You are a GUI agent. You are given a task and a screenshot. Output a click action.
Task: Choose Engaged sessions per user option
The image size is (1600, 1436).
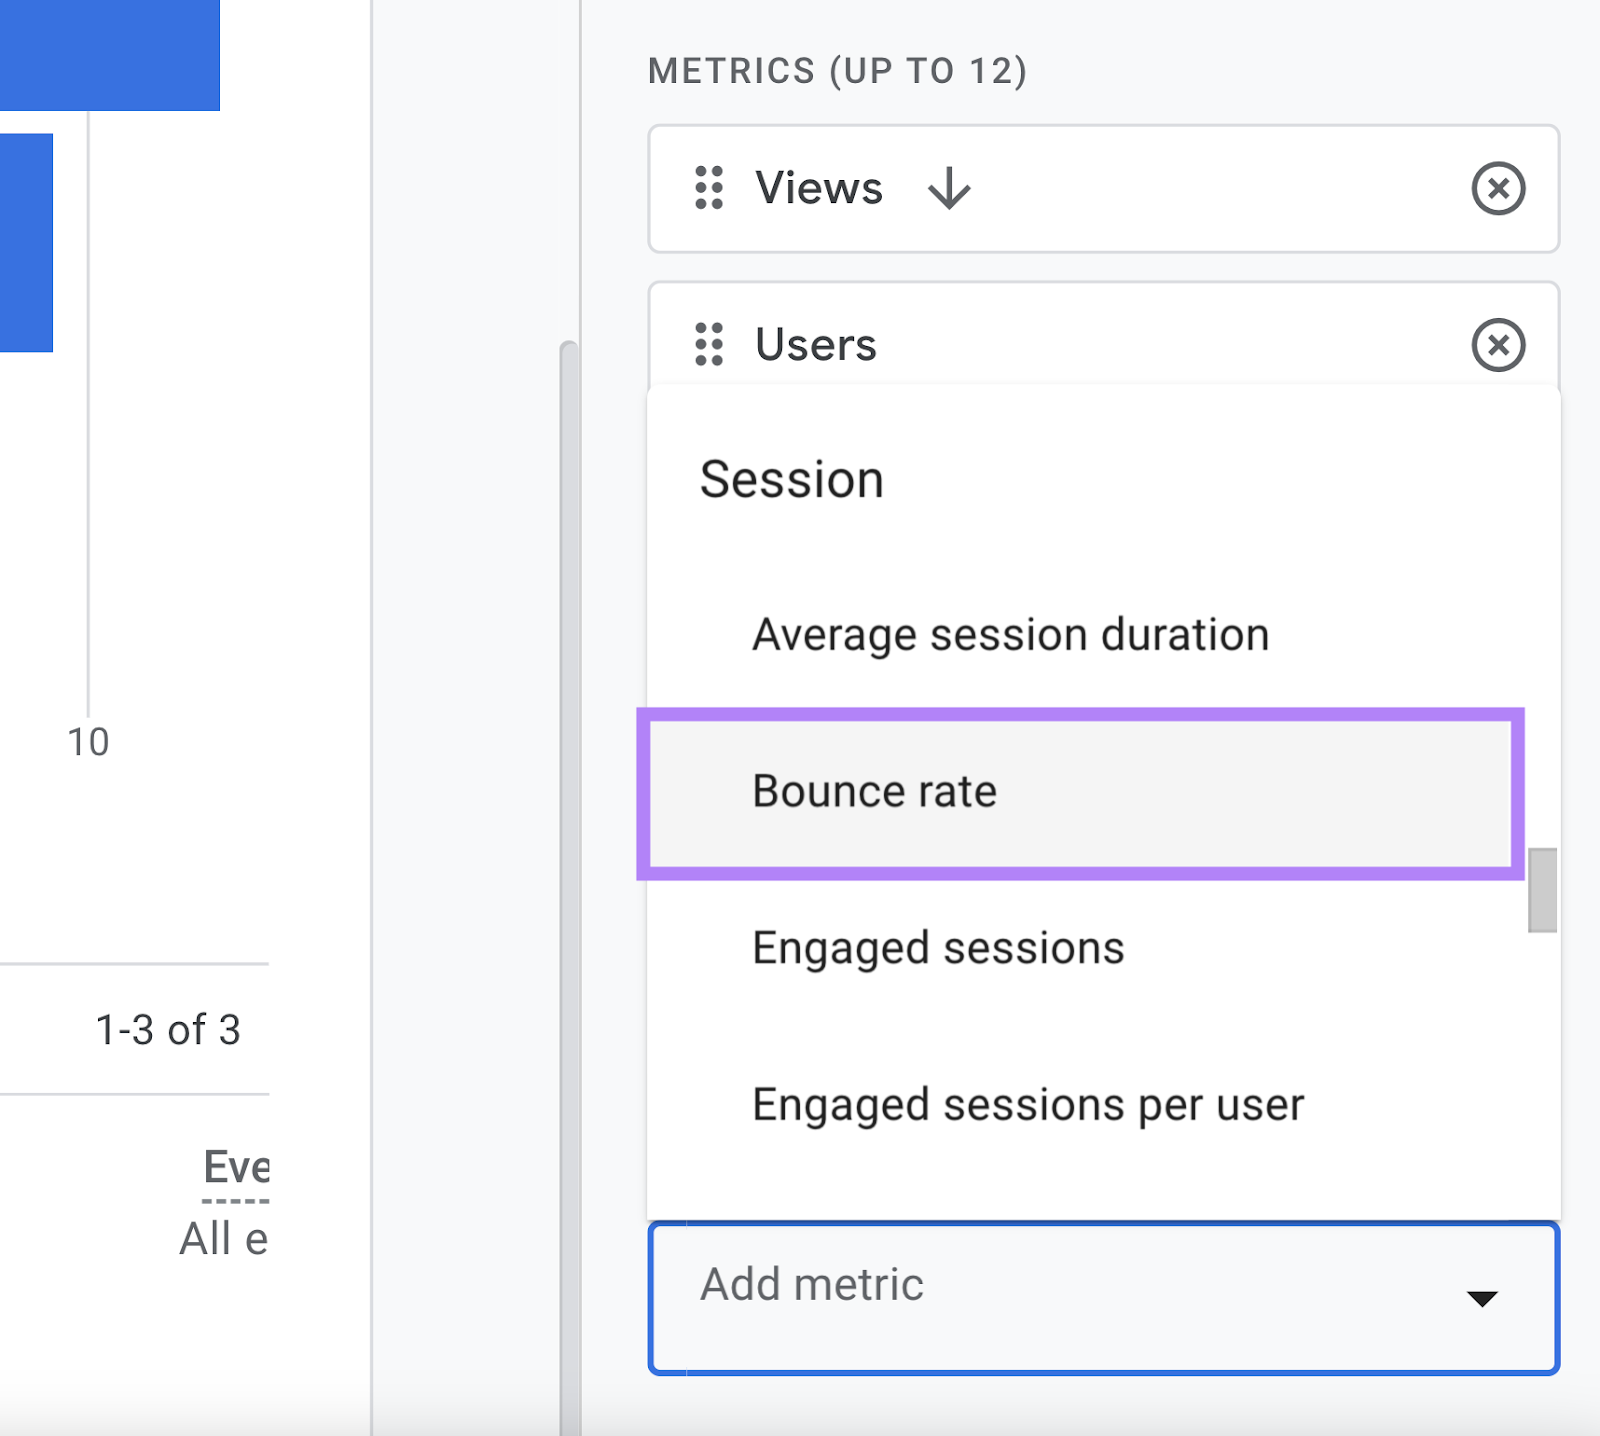click(x=1028, y=1104)
